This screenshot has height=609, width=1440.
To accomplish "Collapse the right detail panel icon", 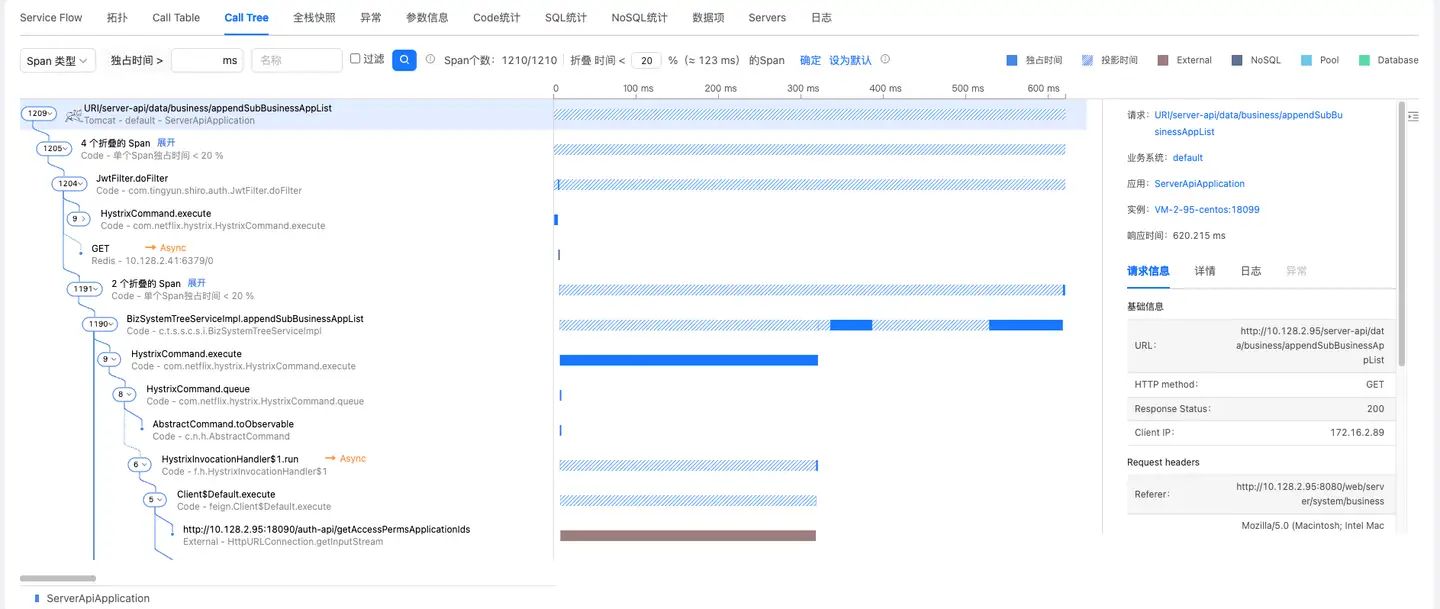I will click(1412, 117).
